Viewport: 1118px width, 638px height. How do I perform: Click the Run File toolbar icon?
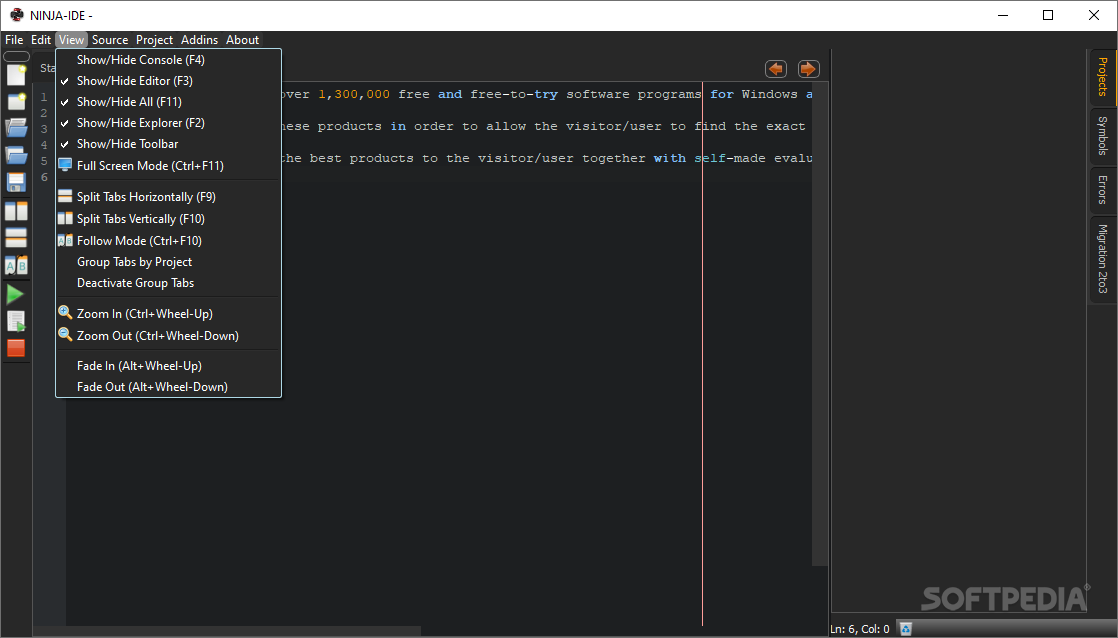pyautogui.click(x=16, y=321)
